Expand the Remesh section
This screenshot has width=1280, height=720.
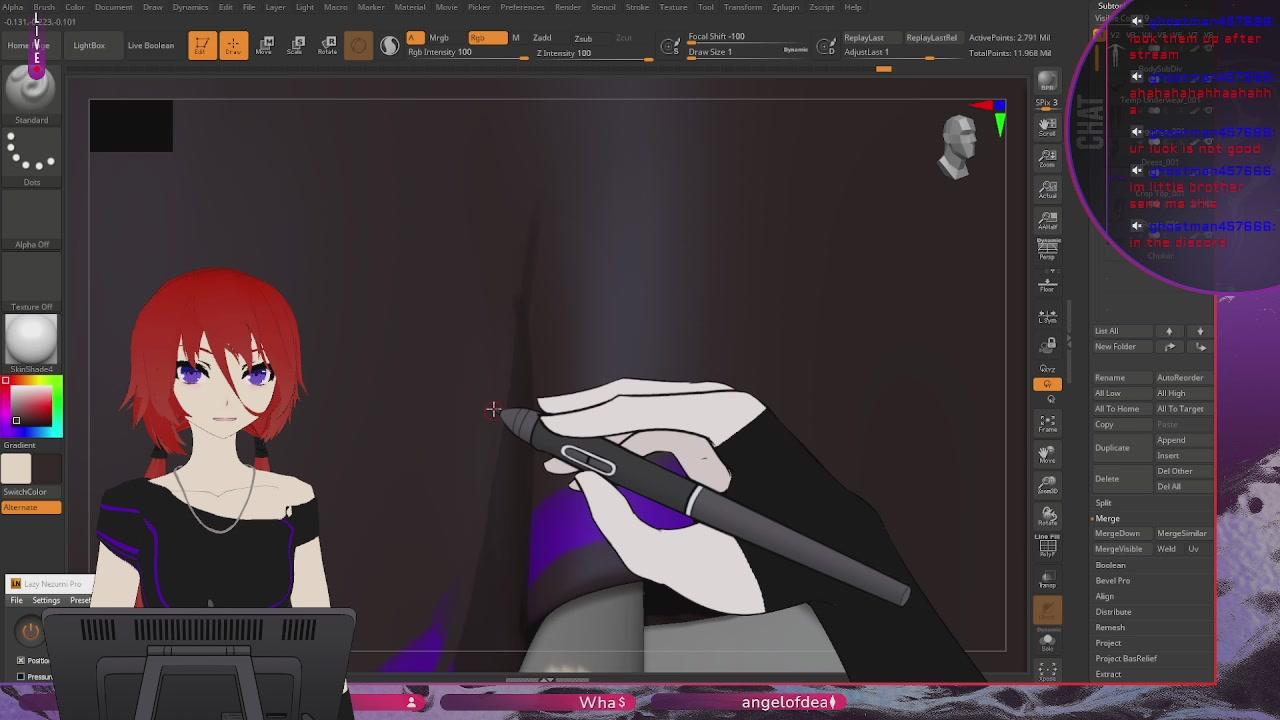click(1110, 628)
